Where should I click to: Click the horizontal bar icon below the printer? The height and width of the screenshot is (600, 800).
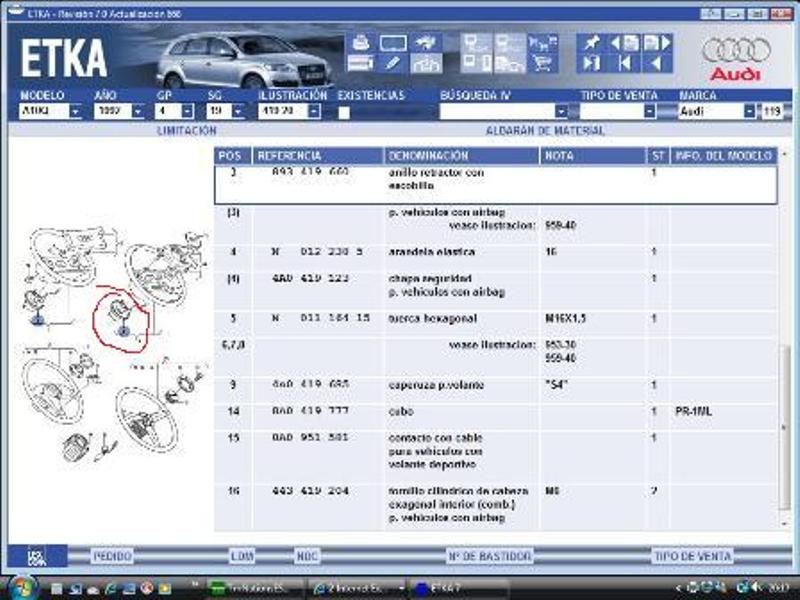(x=361, y=64)
